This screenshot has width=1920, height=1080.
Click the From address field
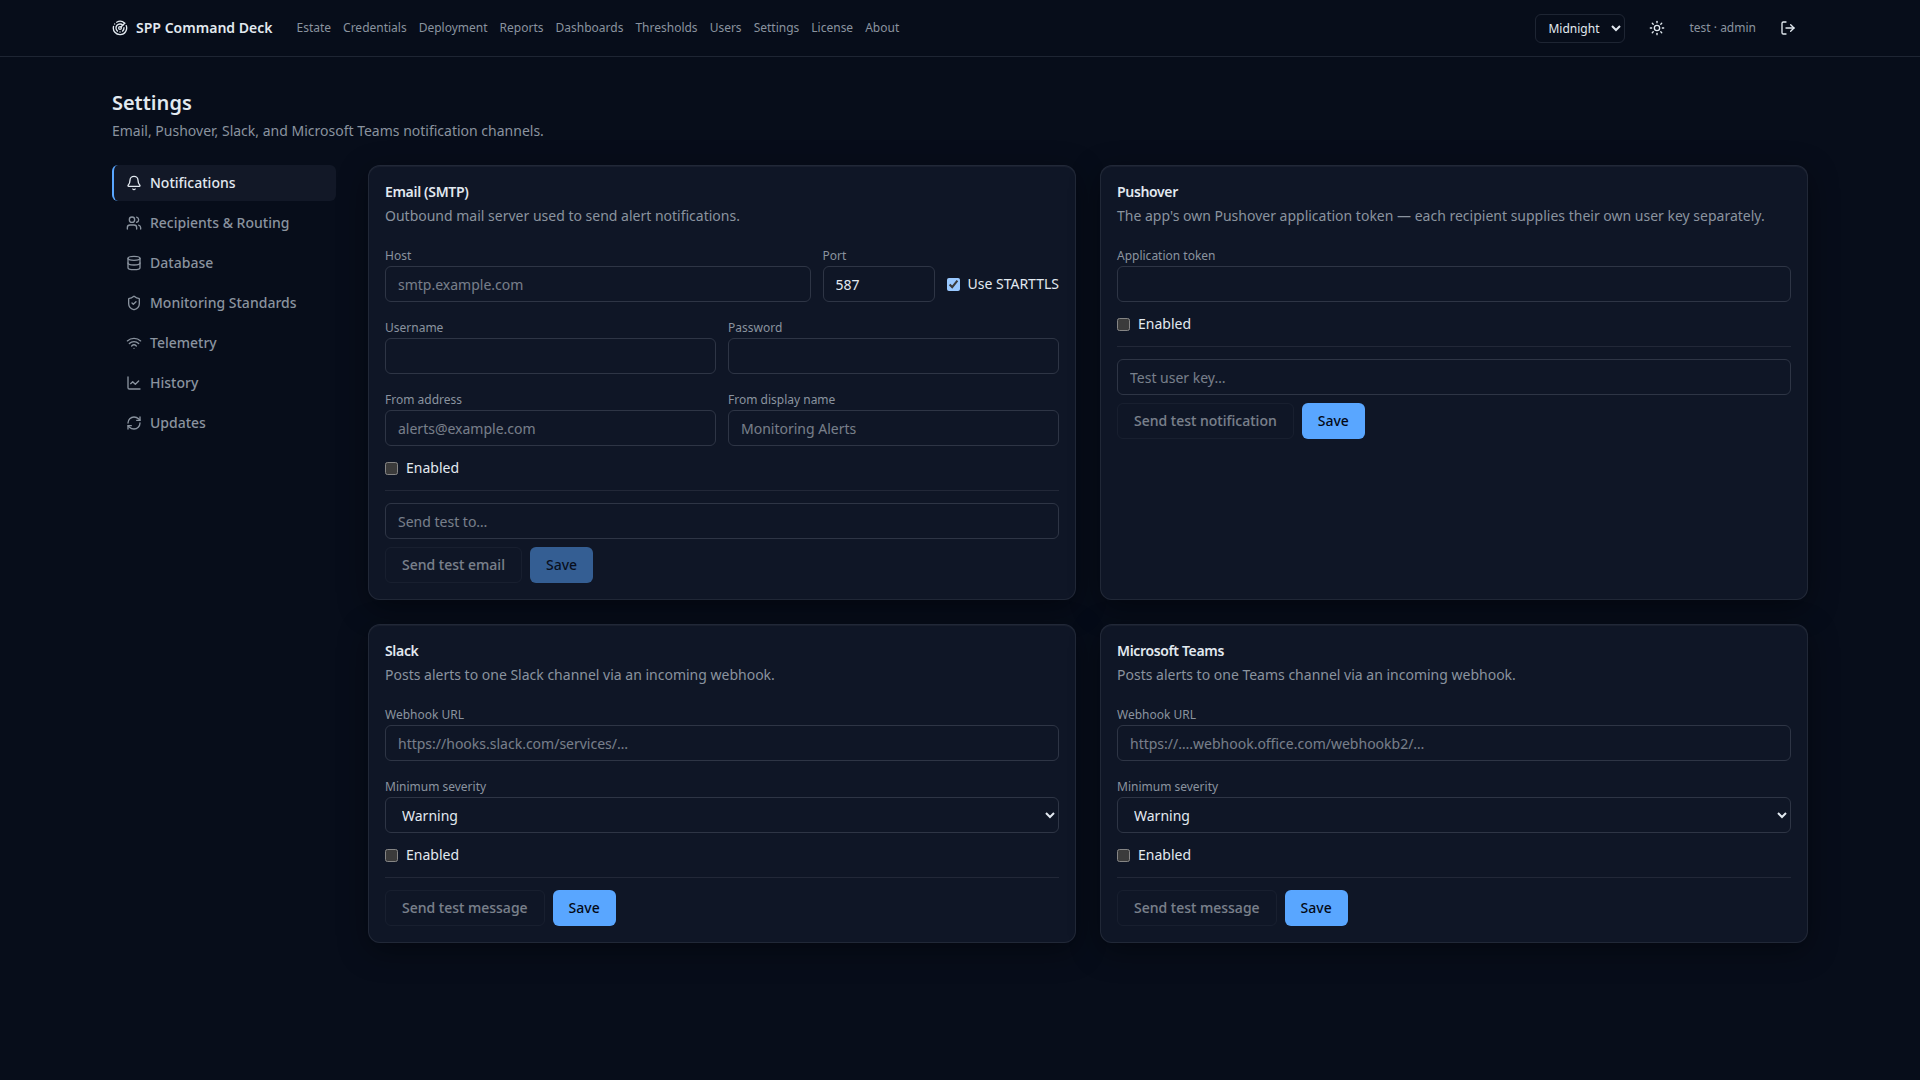pyautogui.click(x=550, y=428)
